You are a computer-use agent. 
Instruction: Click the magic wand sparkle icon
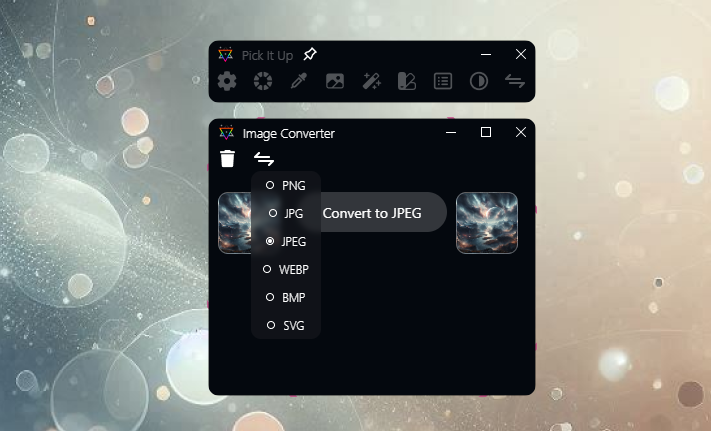[x=371, y=82]
